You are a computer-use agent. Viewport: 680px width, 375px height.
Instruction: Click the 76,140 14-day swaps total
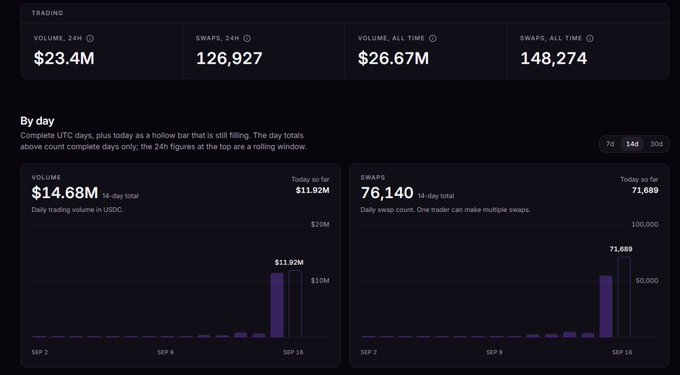click(x=387, y=193)
